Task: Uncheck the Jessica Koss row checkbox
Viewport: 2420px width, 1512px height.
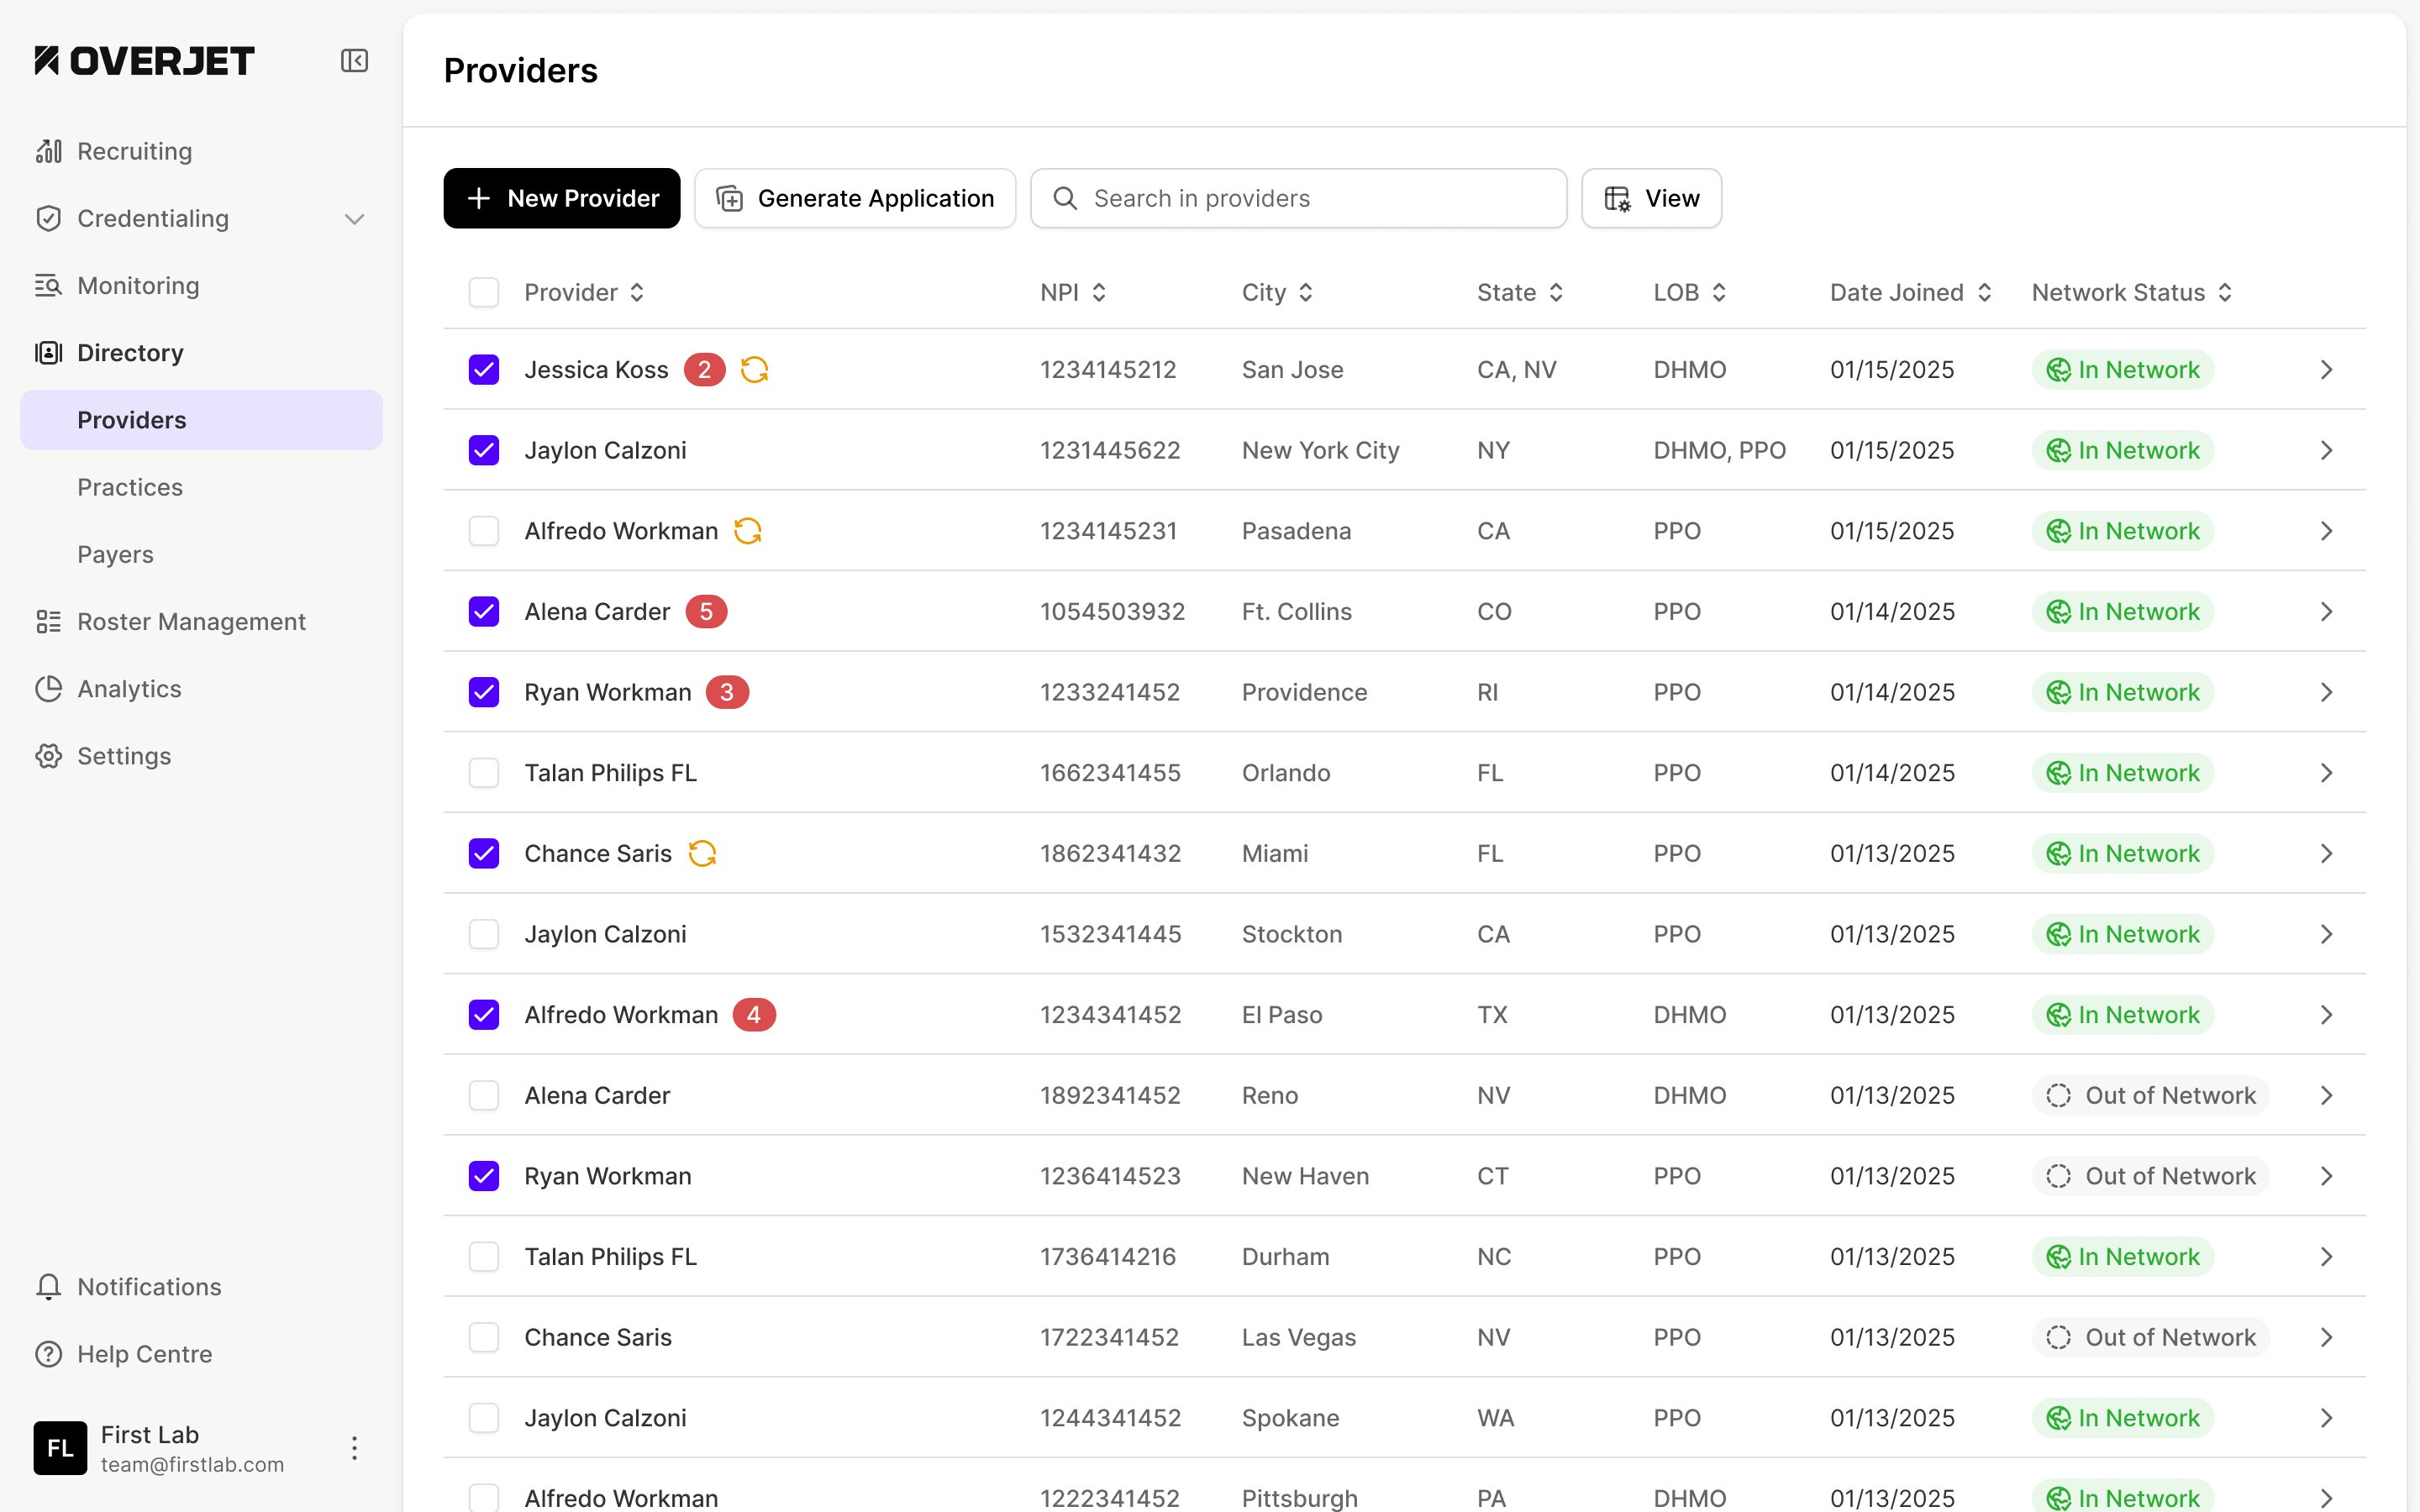Action: (484, 370)
